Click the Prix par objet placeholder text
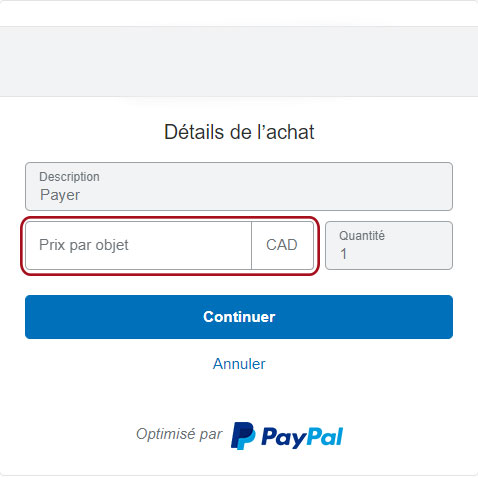 coord(84,245)
